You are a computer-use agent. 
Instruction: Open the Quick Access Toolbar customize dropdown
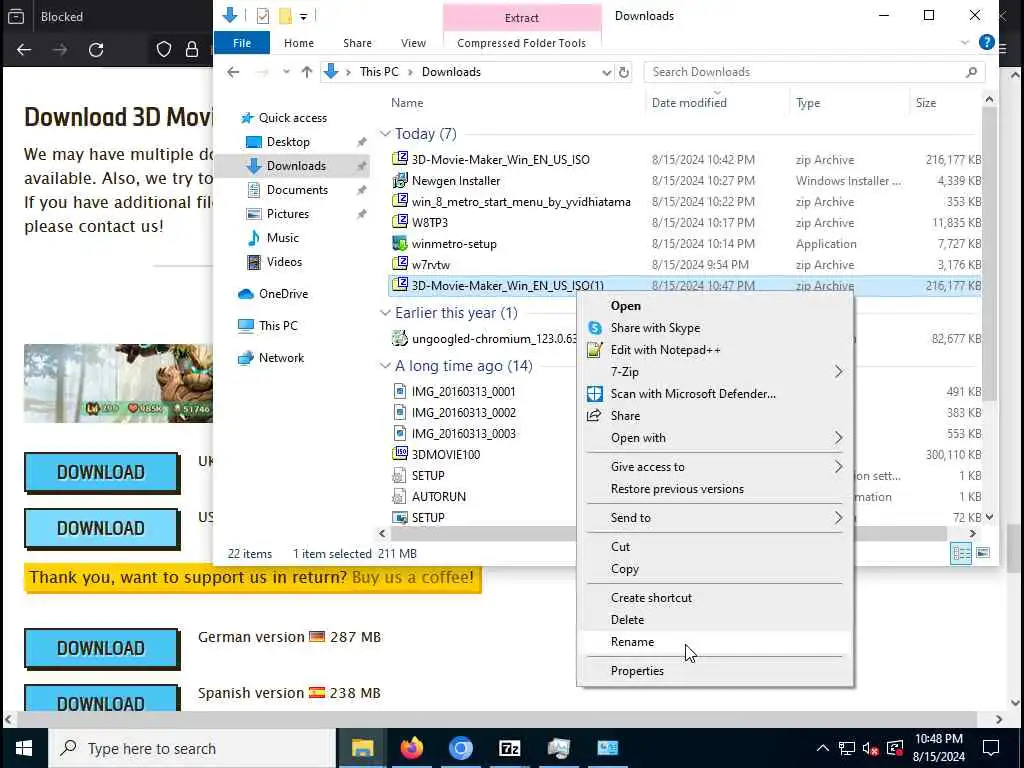click(304, 16)
